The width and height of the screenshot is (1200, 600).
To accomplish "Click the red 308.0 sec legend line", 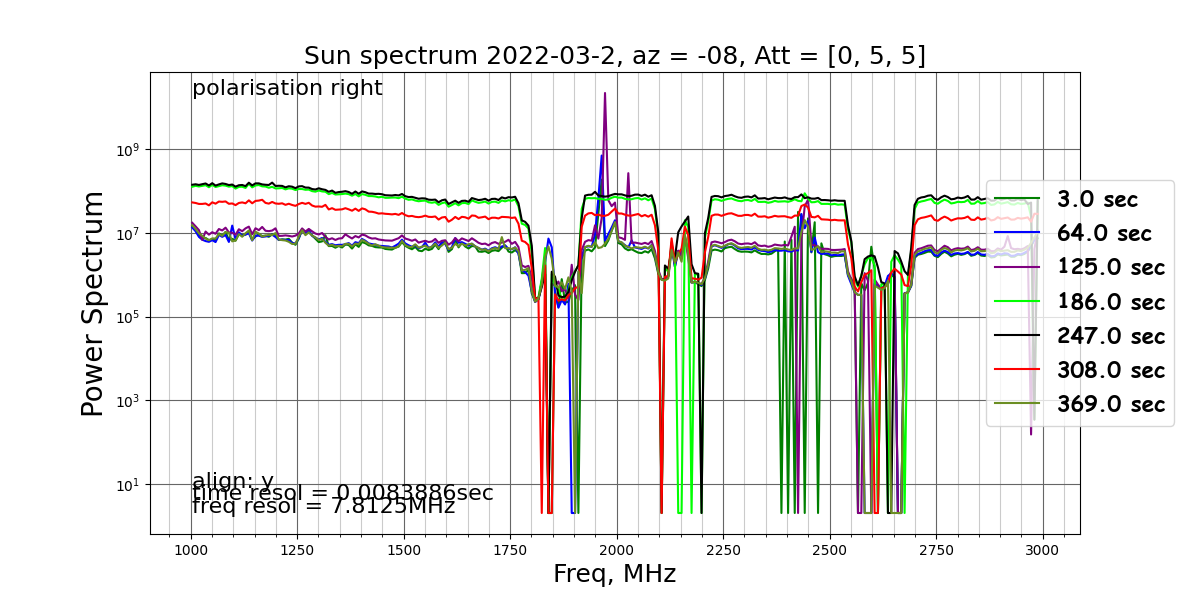I will pos(1017,369).
